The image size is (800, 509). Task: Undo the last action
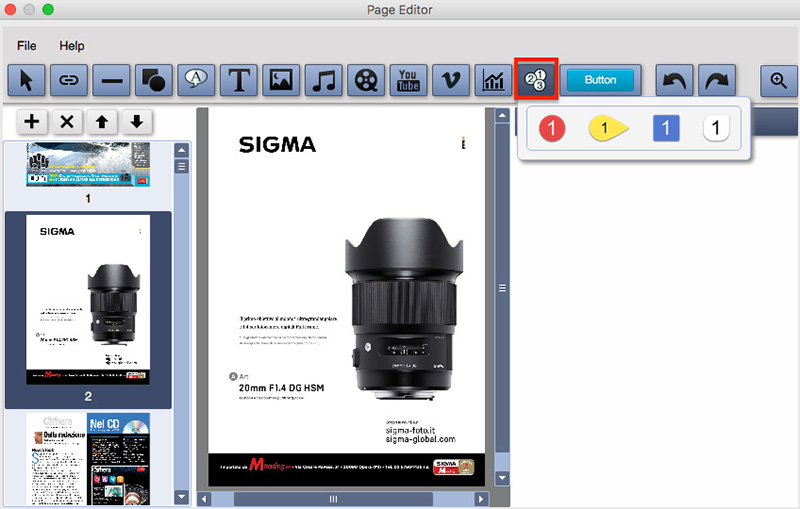[674, 80]
